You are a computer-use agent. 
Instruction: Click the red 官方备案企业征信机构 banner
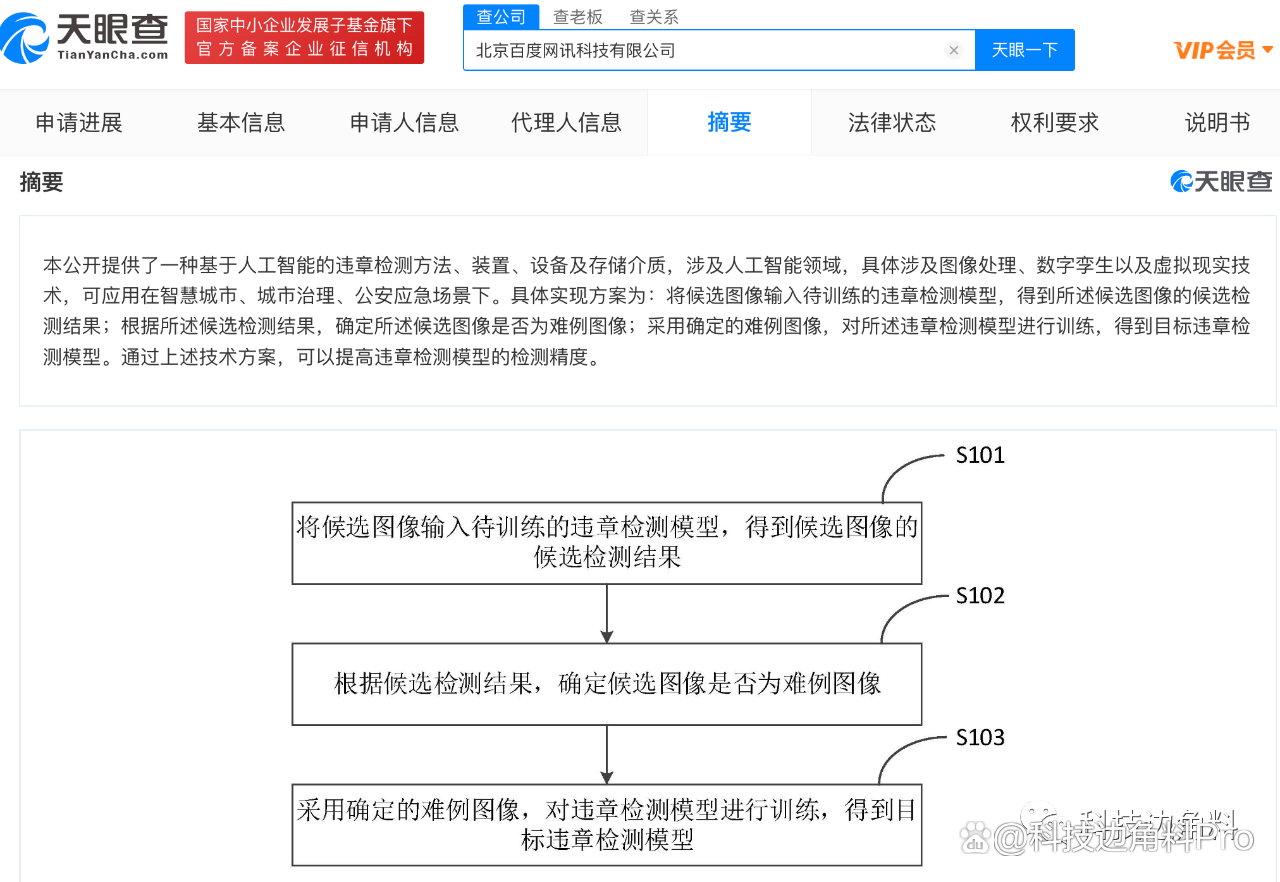click(x=304, y=38)
